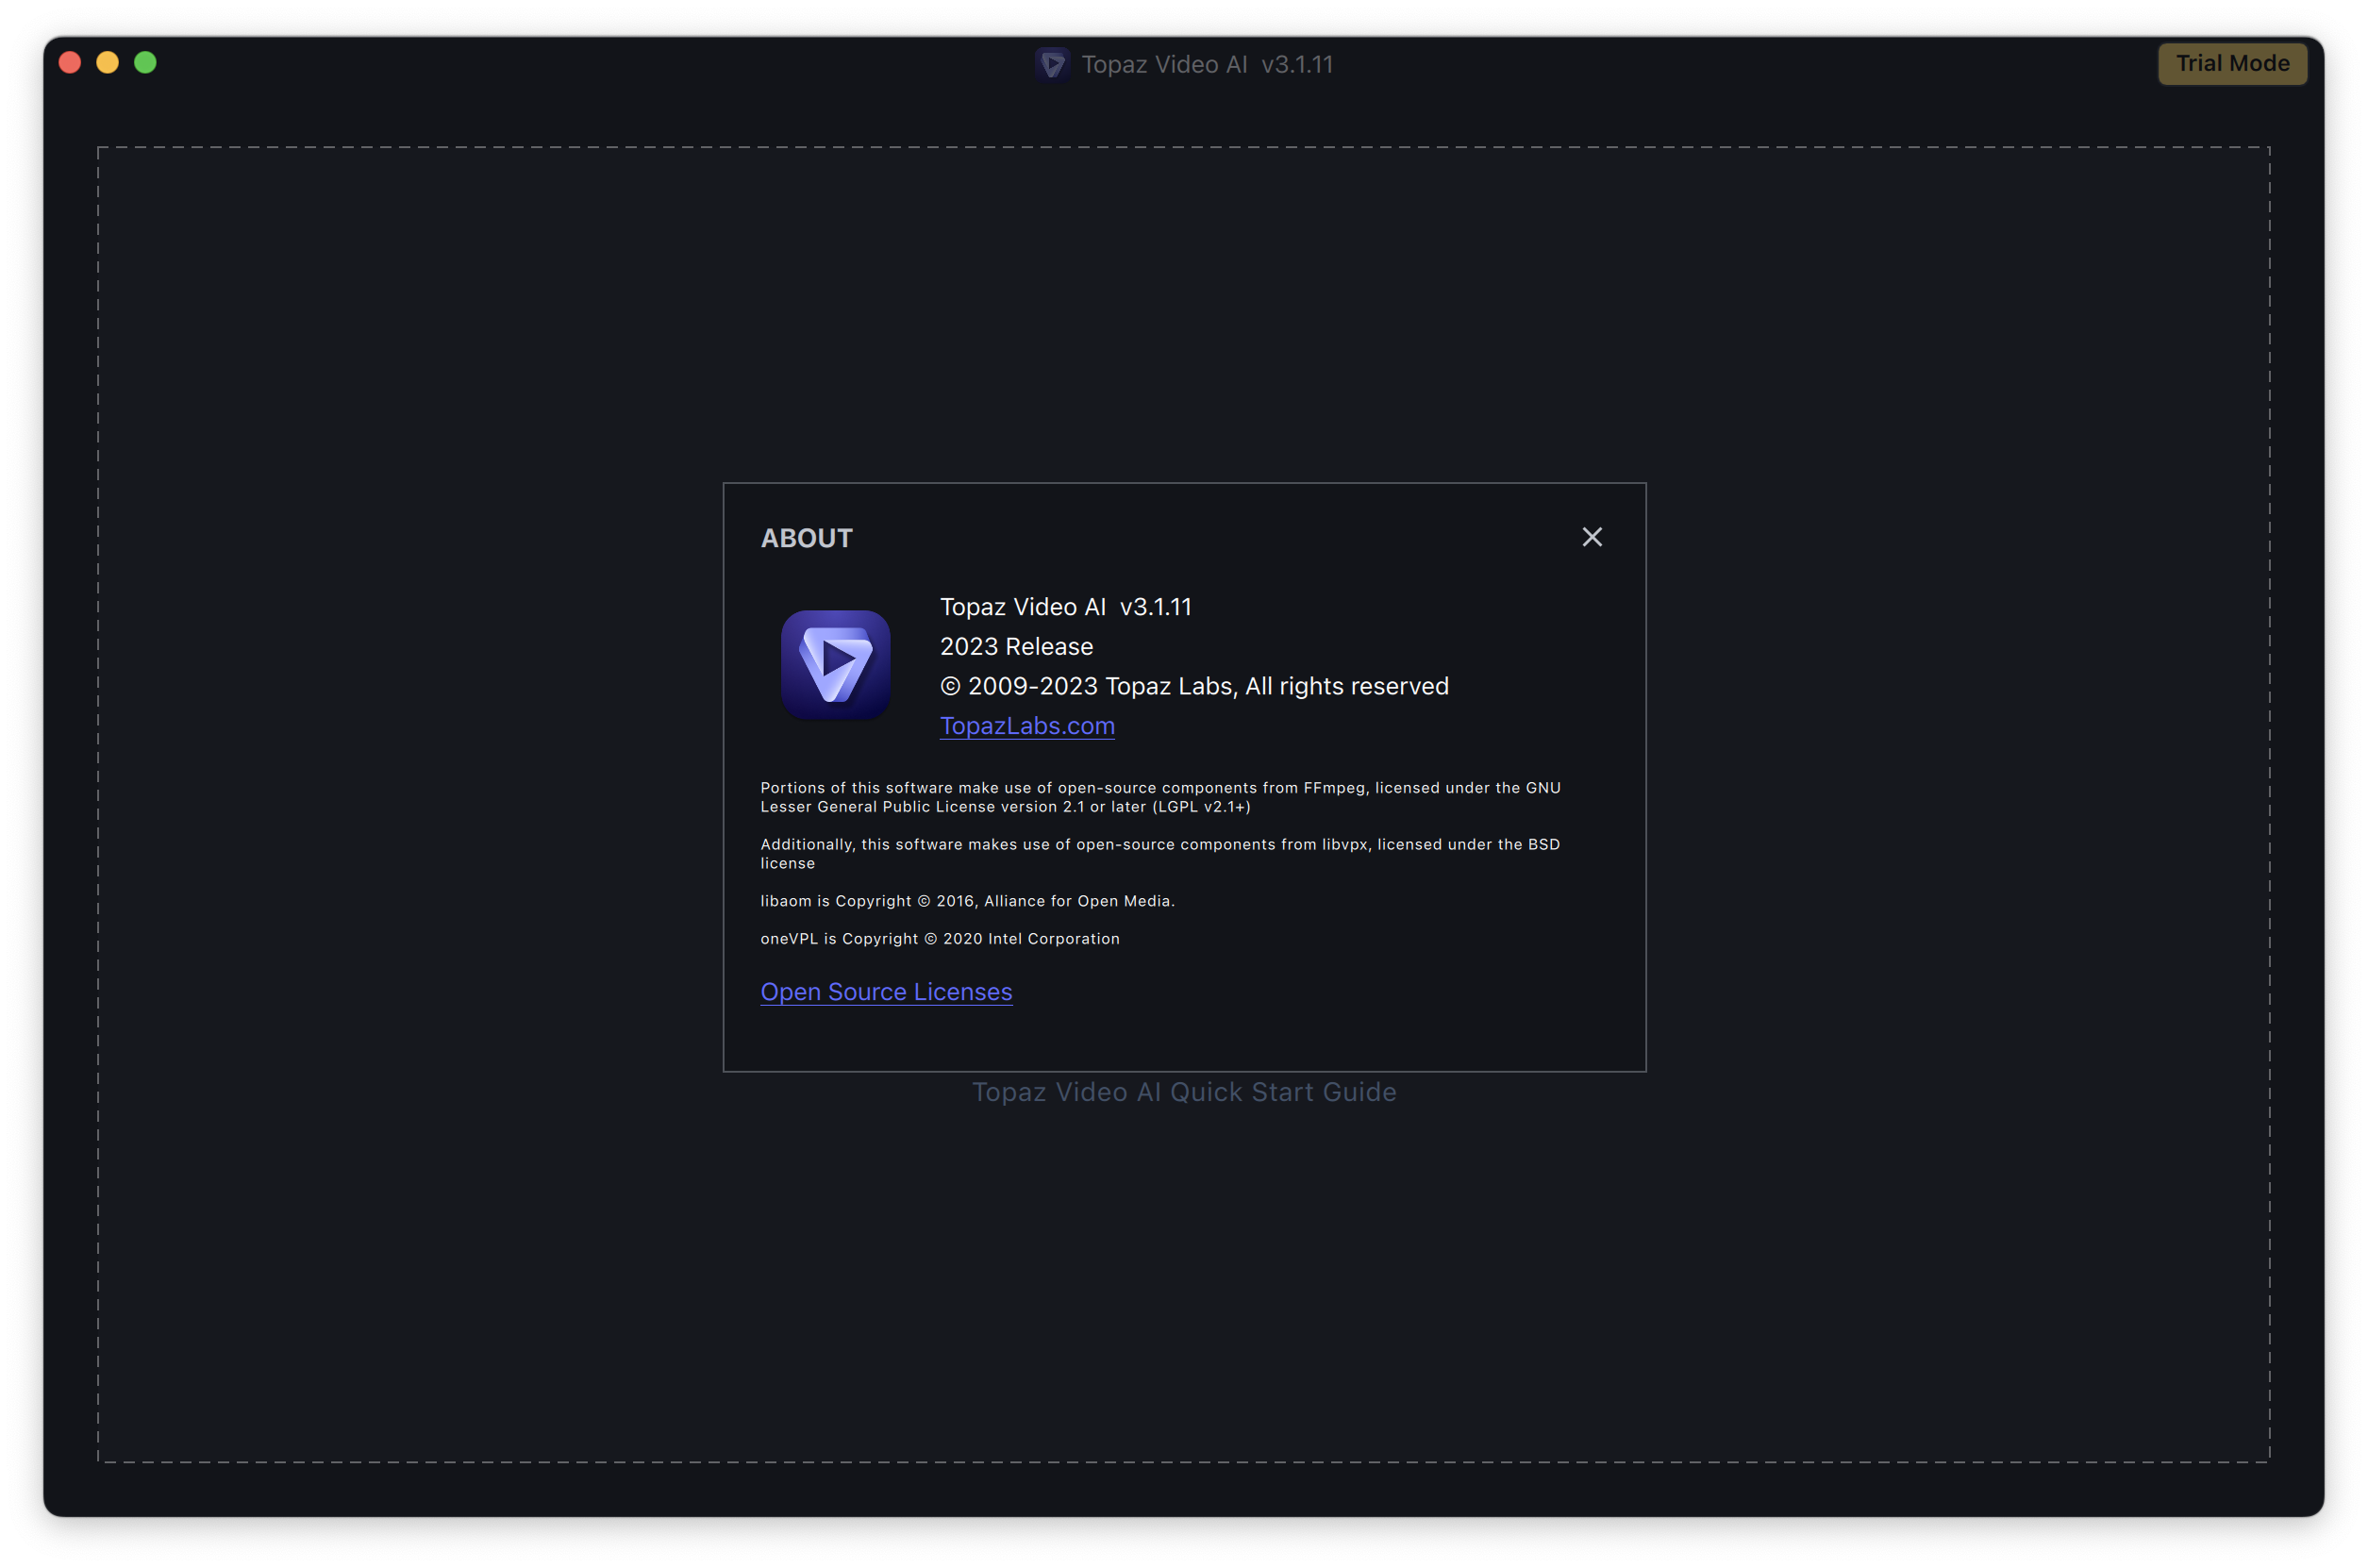Click the libaom copyright line

click(967, 901)
